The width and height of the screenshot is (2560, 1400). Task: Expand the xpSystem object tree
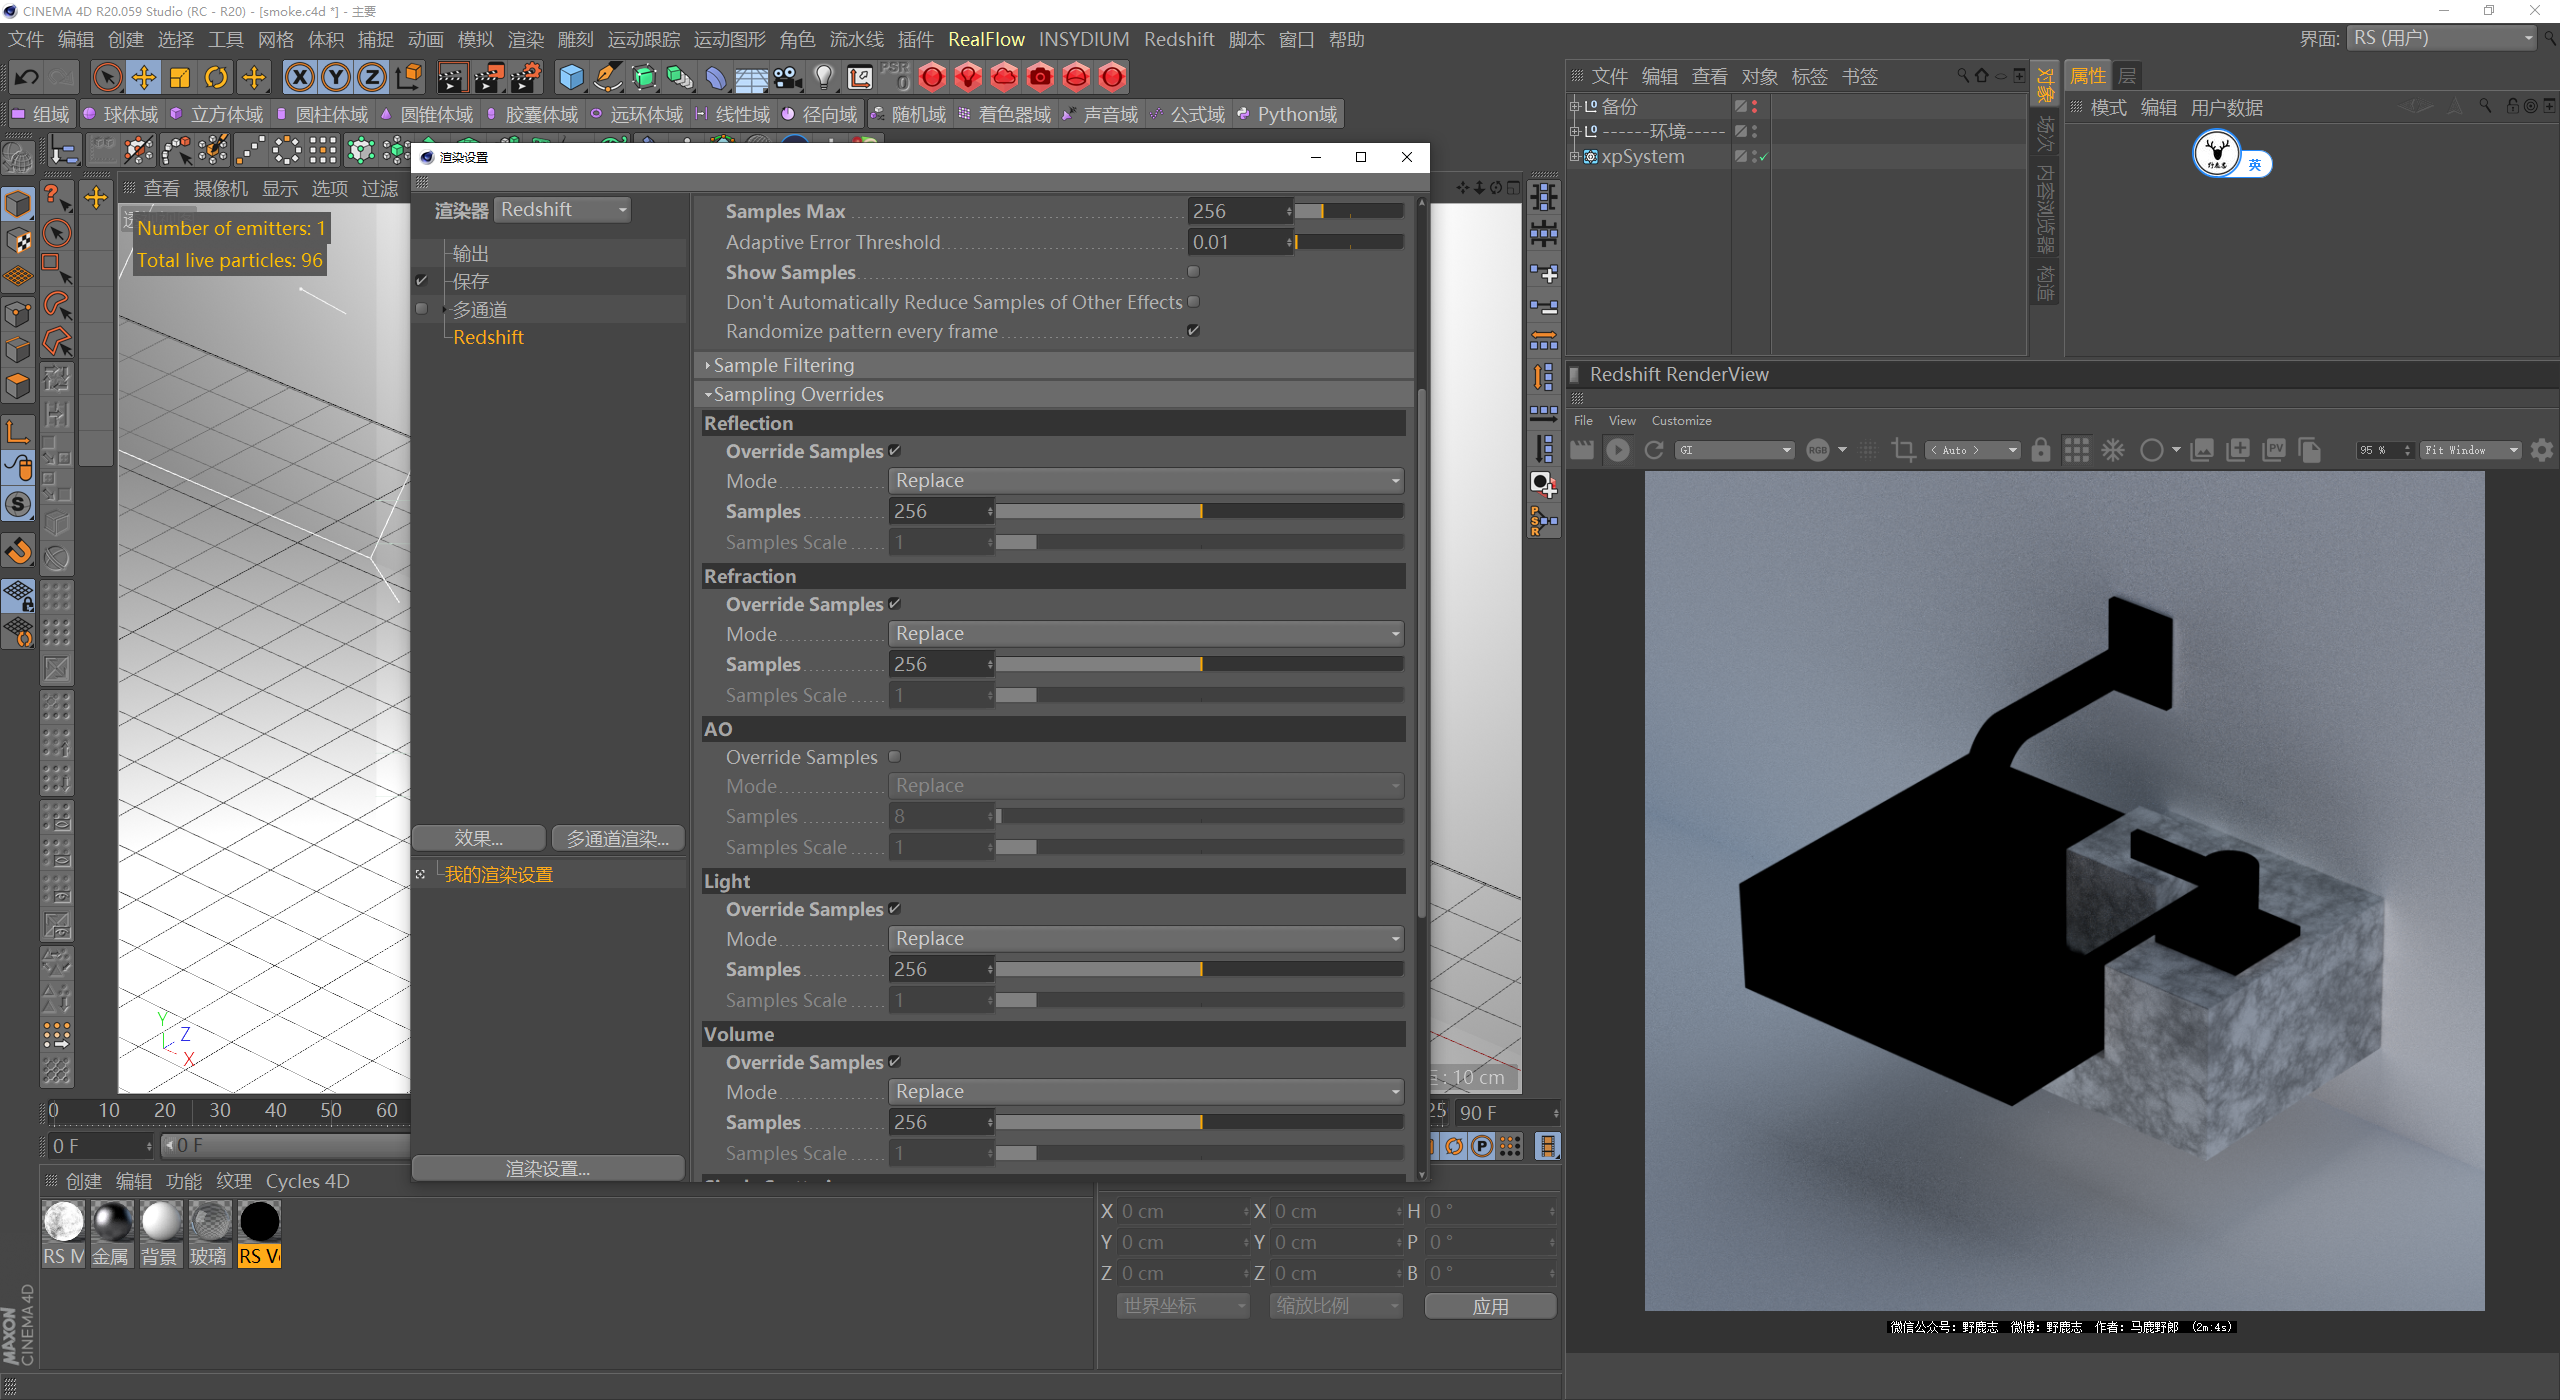tap(1574, 157)
